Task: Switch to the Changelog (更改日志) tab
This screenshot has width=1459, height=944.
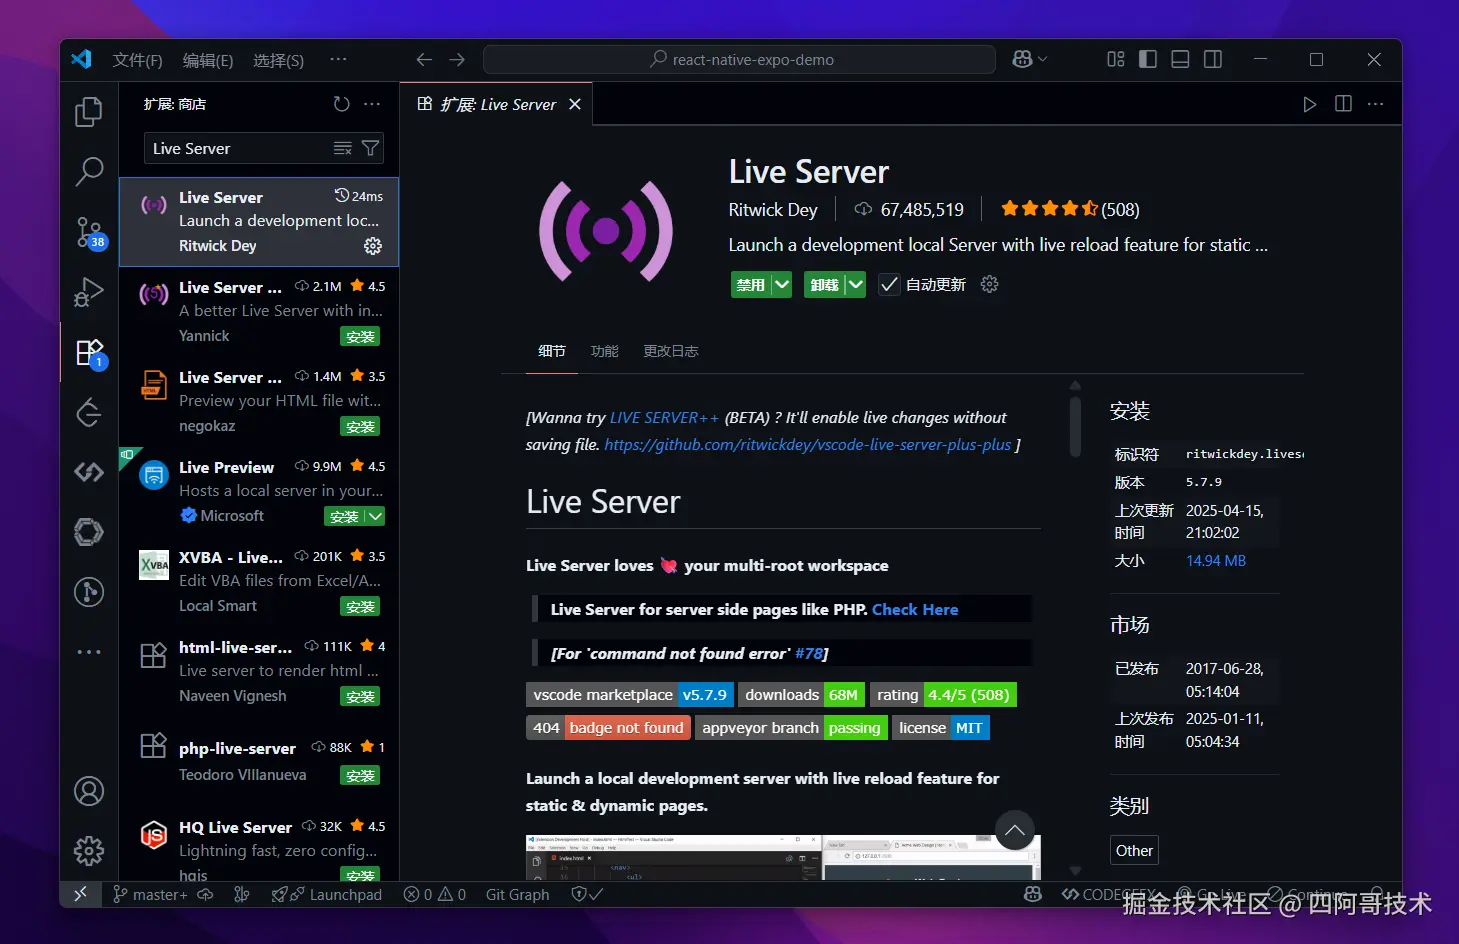Action: 671,351
